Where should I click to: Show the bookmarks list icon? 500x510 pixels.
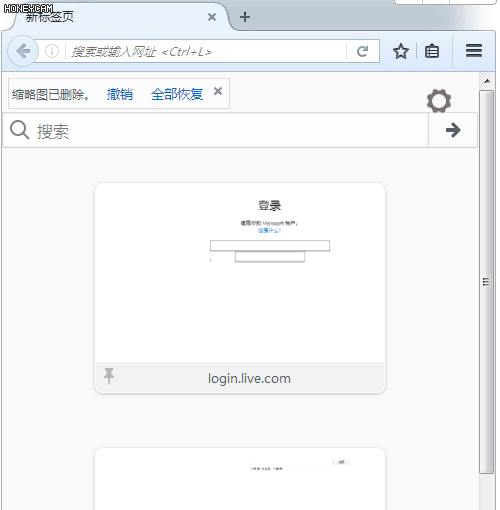(432, 51)
